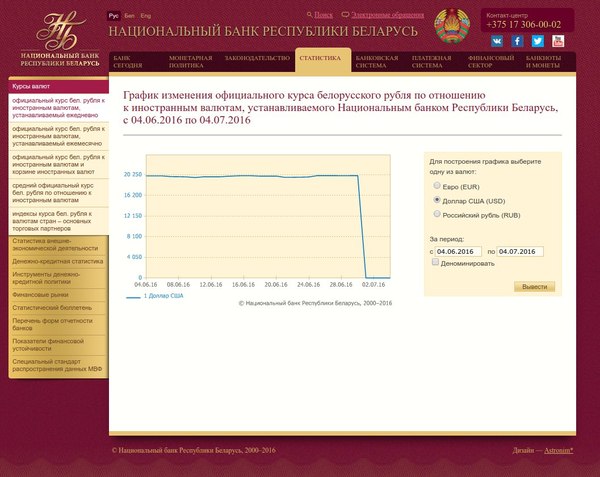Click the 20 250 y-axis label
Screen dimensions: 600x477
[x=132, y=174]
